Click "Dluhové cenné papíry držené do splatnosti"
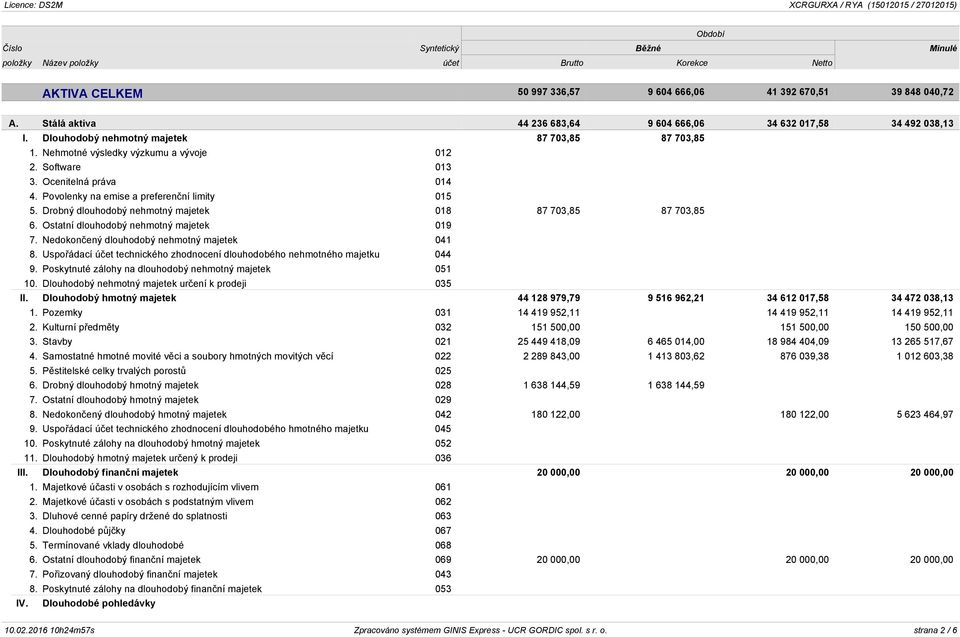The width and height of the screenshot is (960, 637). 135,516
